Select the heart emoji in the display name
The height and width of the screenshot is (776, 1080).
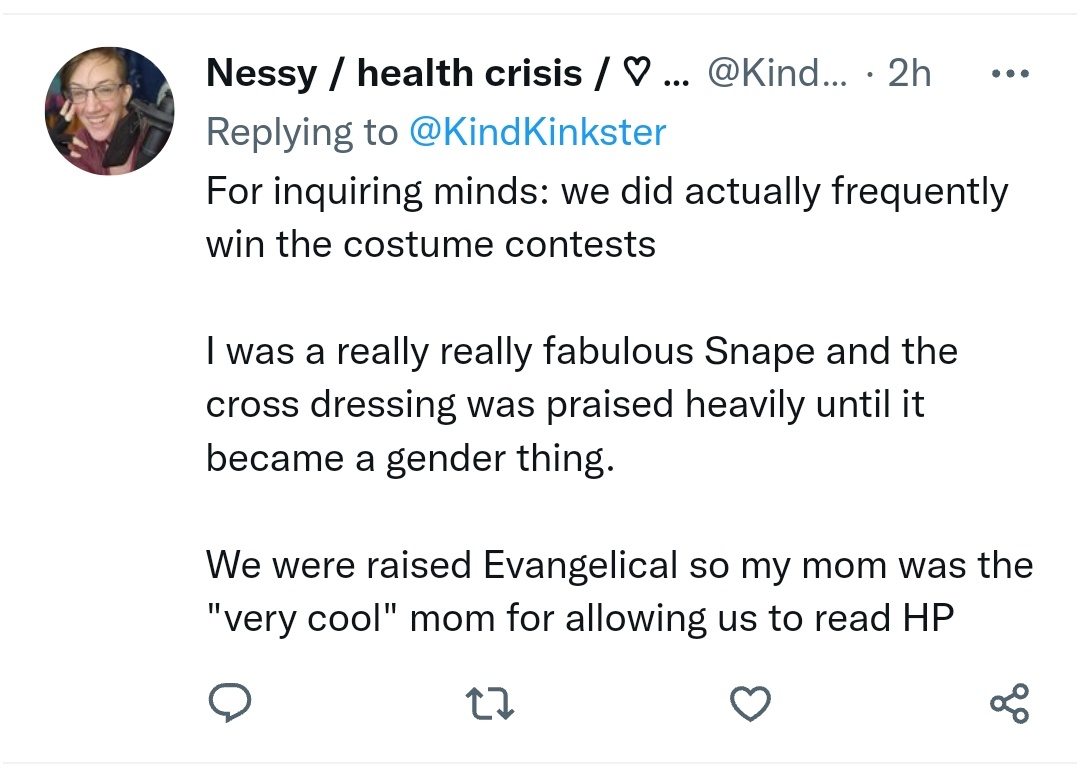[x=636, y=72]
